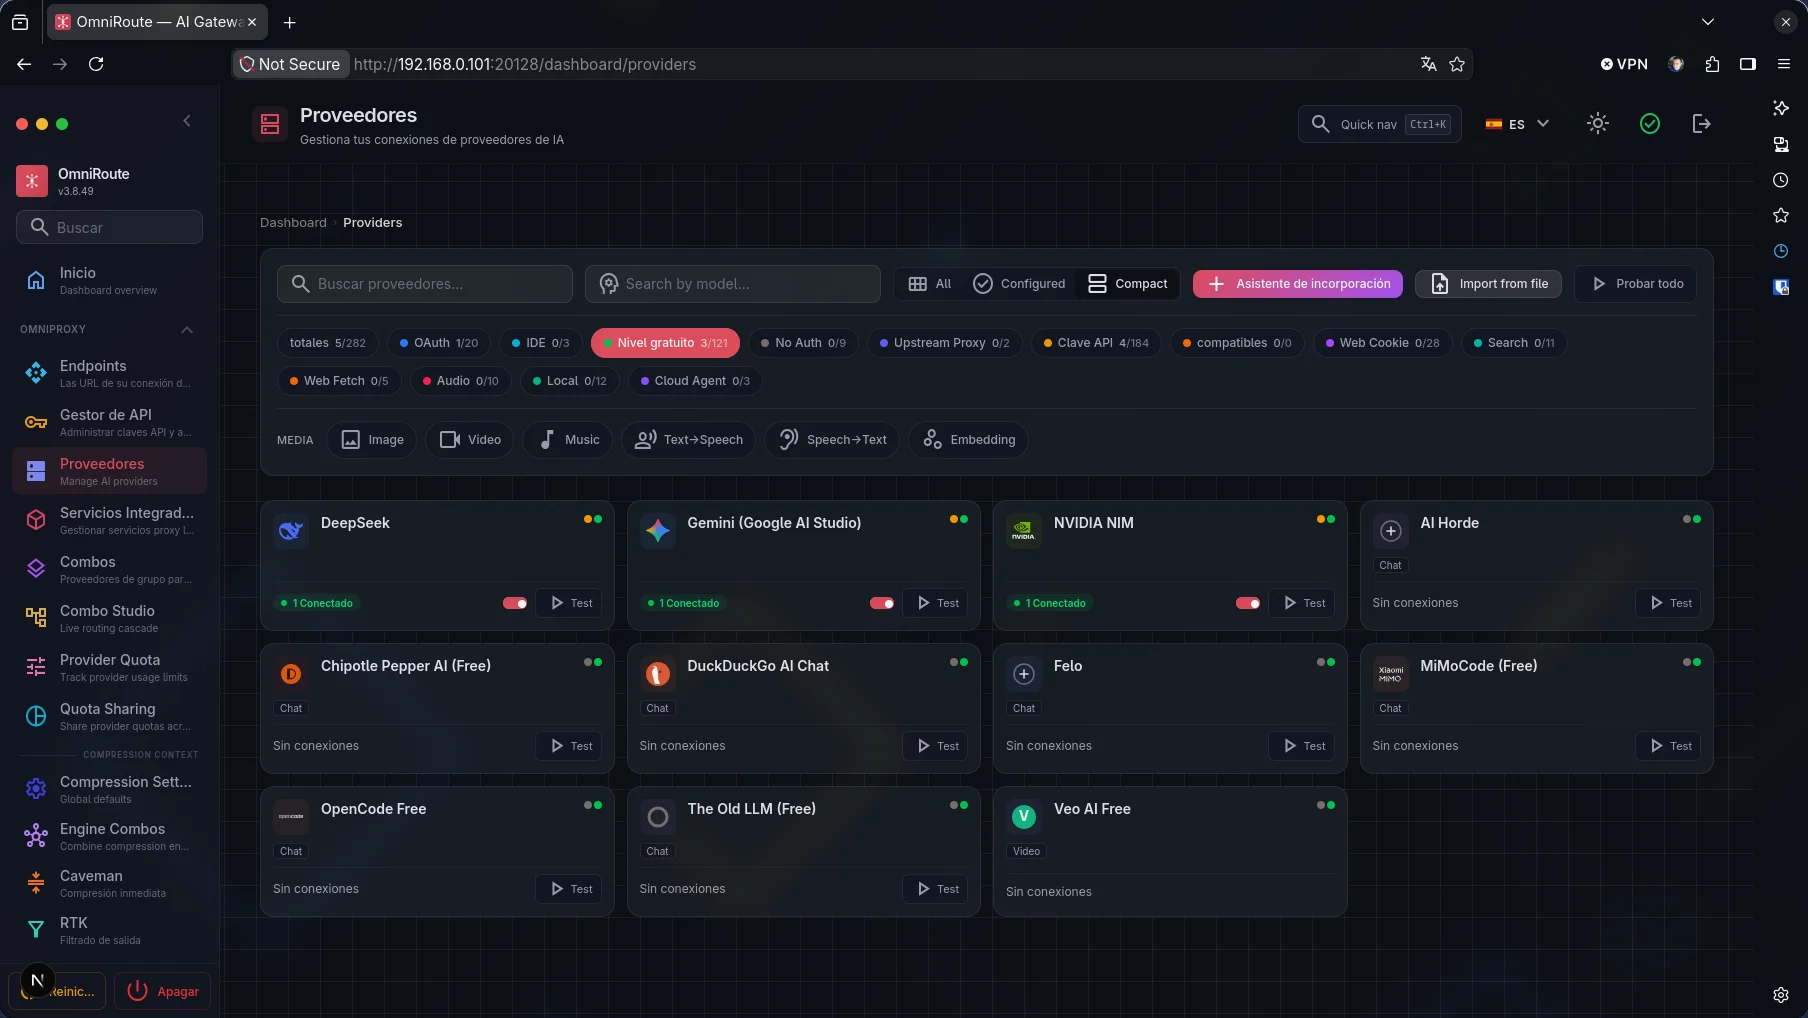This screenshot has height=1018, width=1808.
Task: Toggle the Embedding media filter
Action: 968,440
